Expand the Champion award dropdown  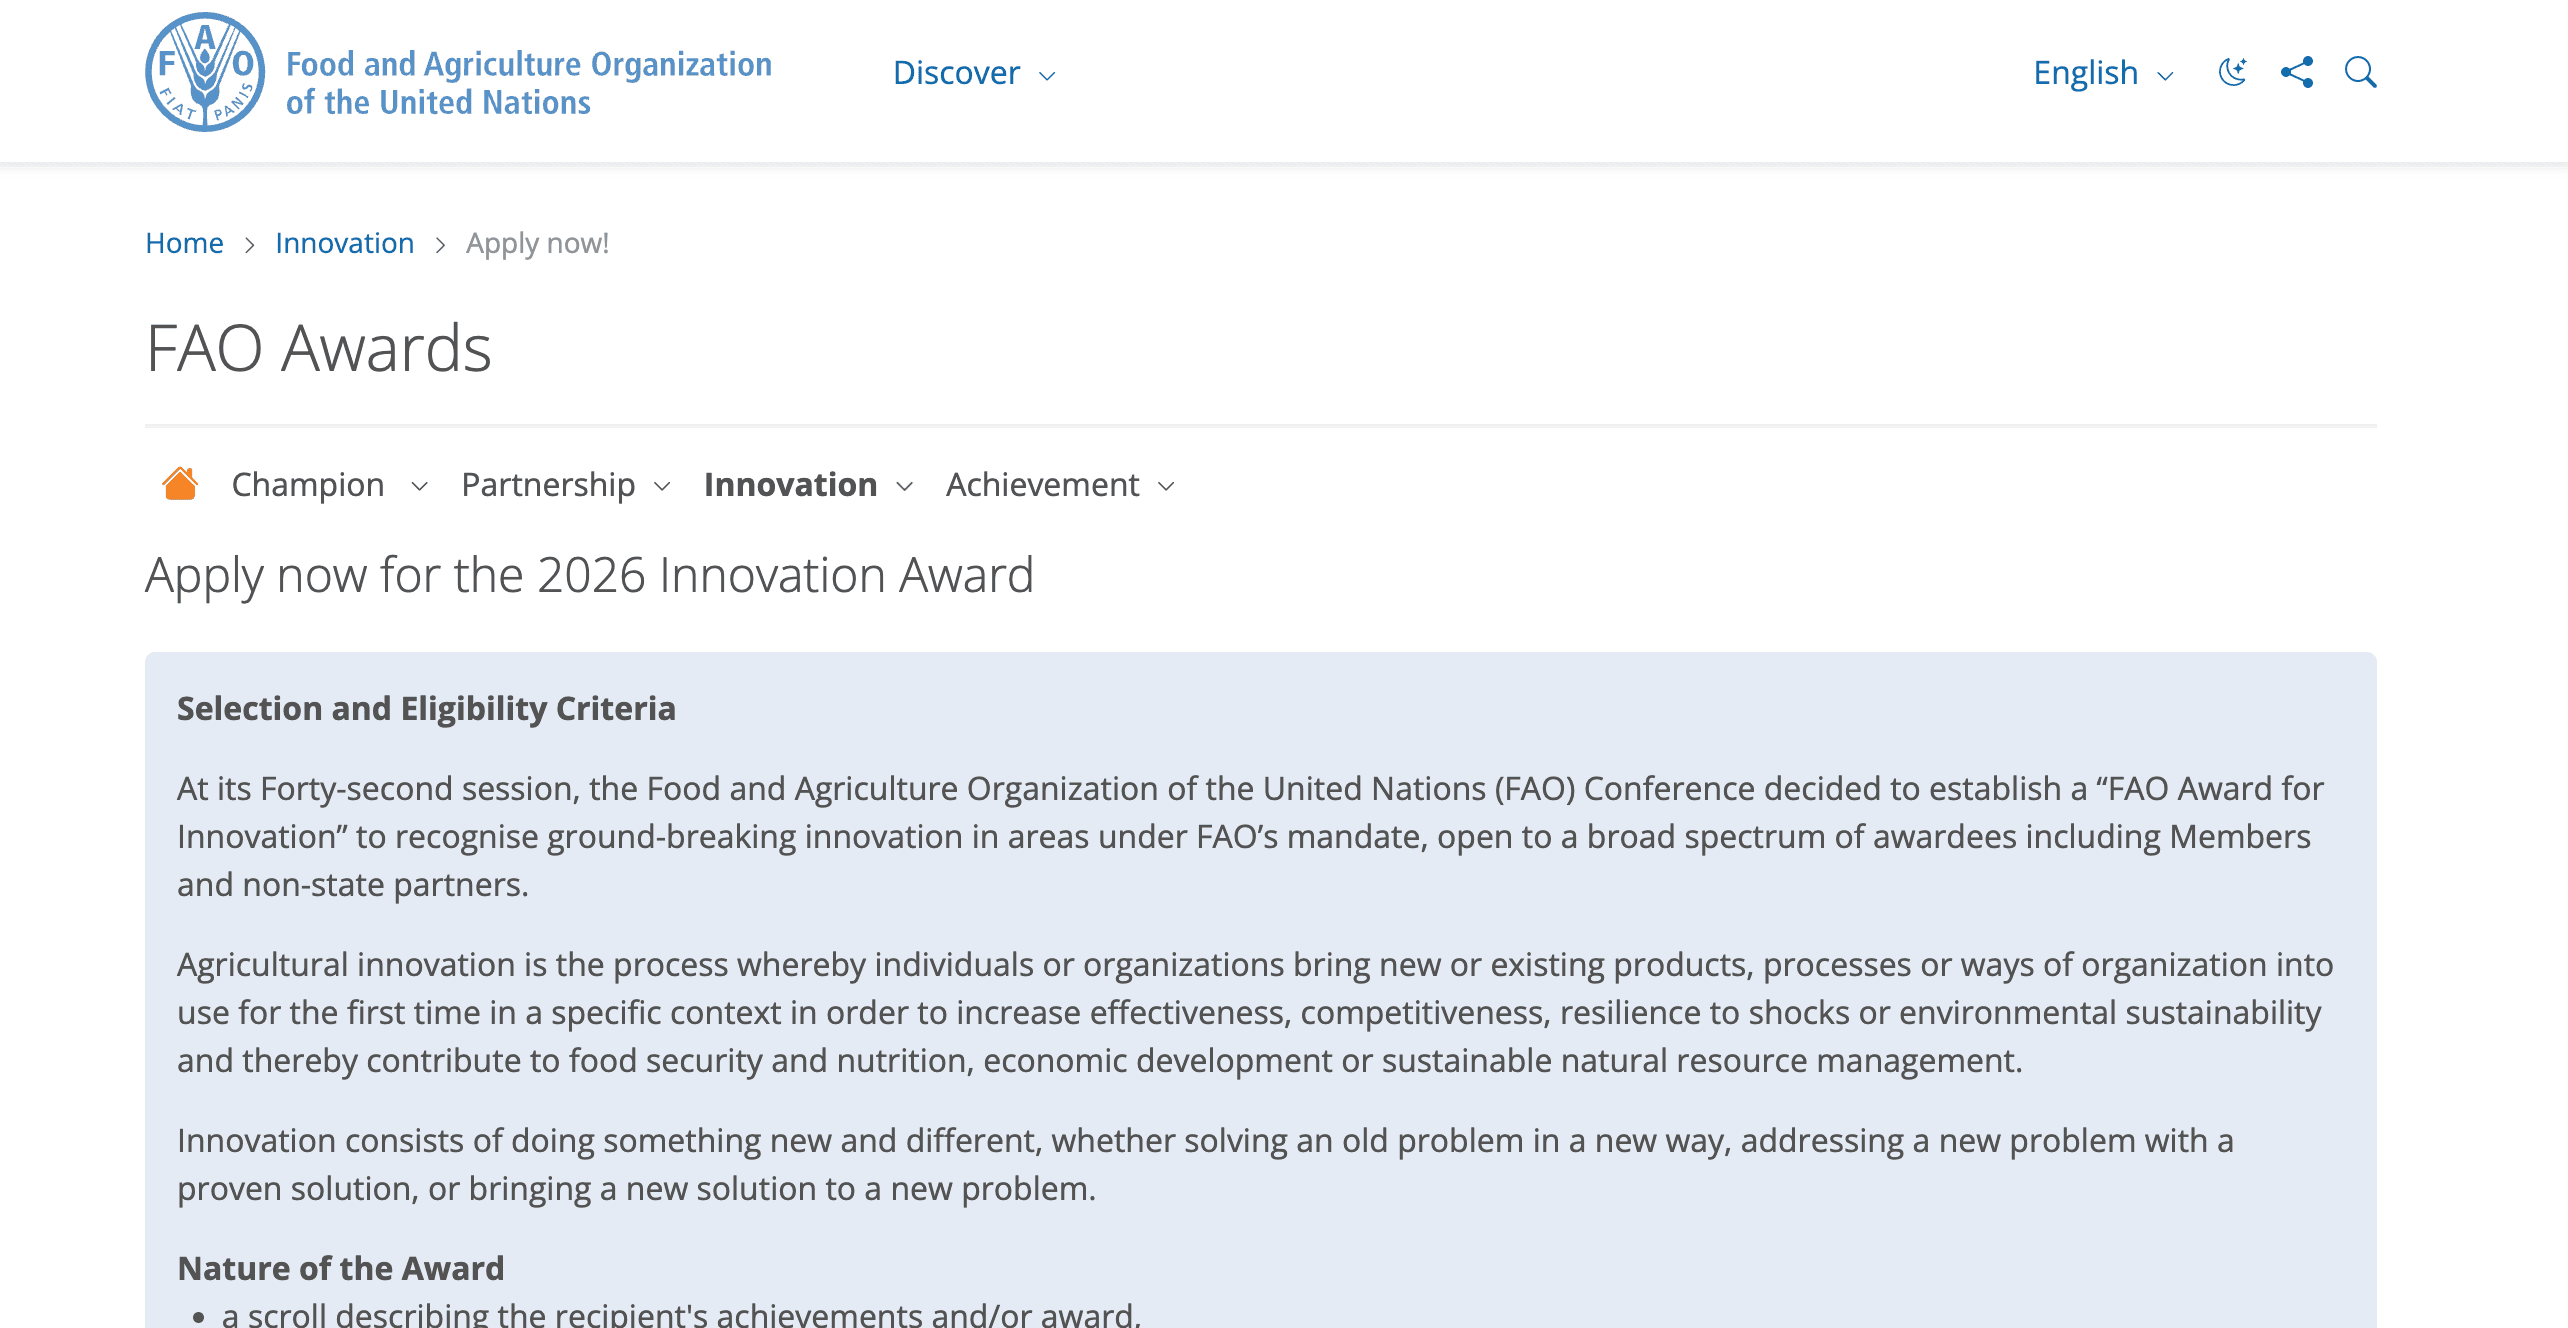pos(419,487)
